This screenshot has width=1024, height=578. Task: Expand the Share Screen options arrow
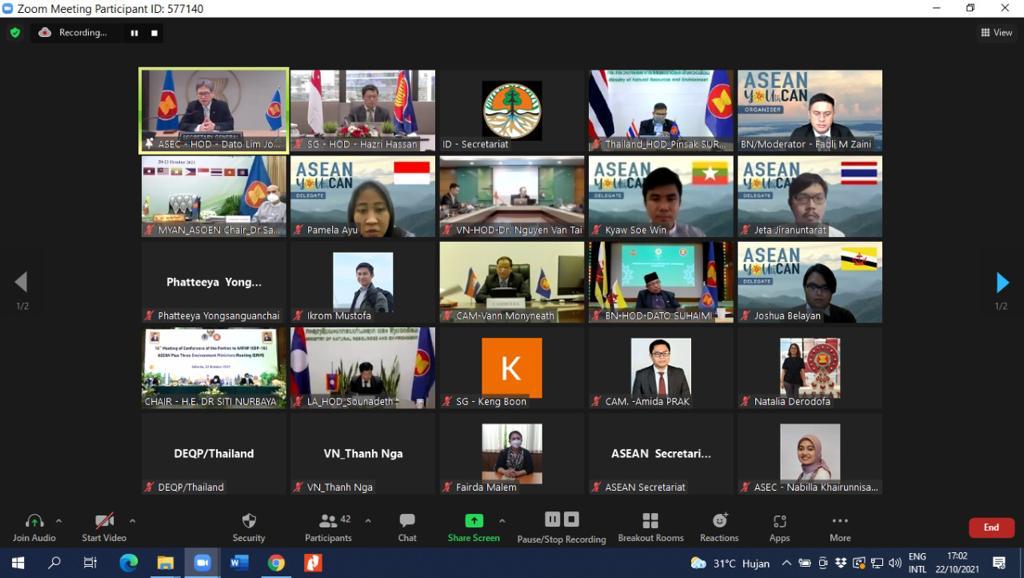pyautogui.click(x=502, y=520)
